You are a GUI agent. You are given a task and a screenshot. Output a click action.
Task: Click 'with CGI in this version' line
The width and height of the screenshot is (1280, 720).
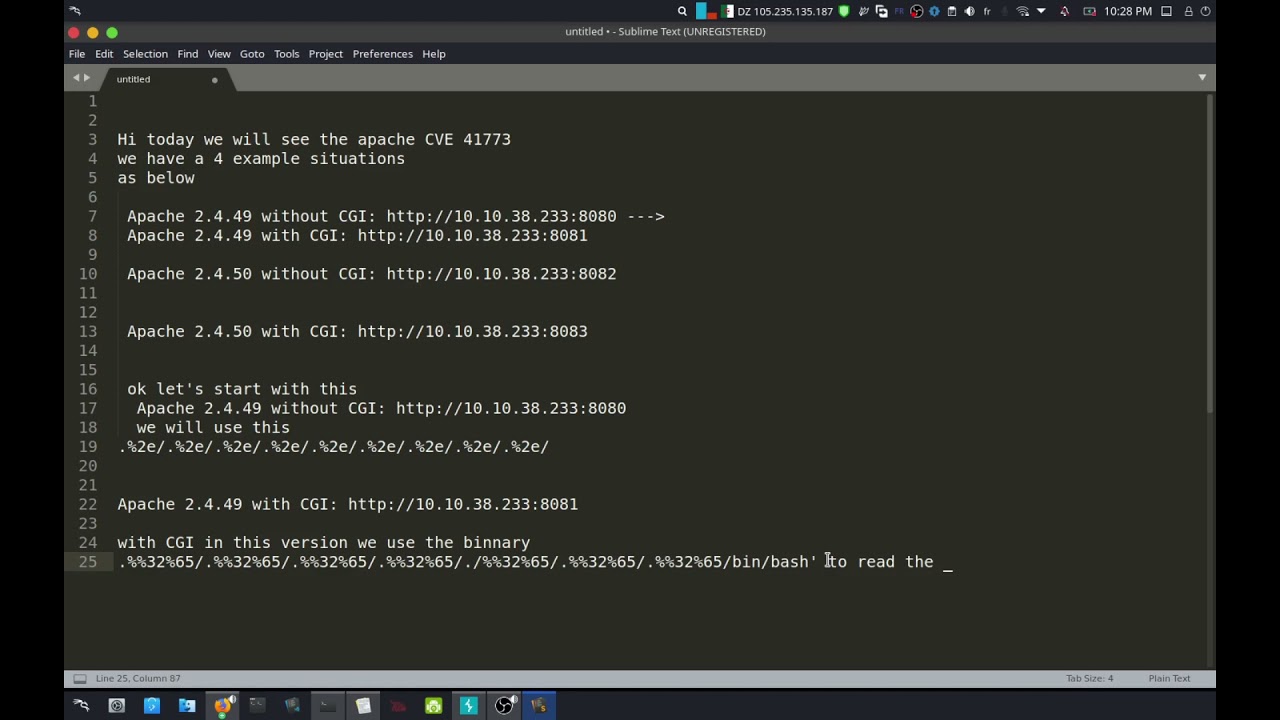tap(324, 542)
